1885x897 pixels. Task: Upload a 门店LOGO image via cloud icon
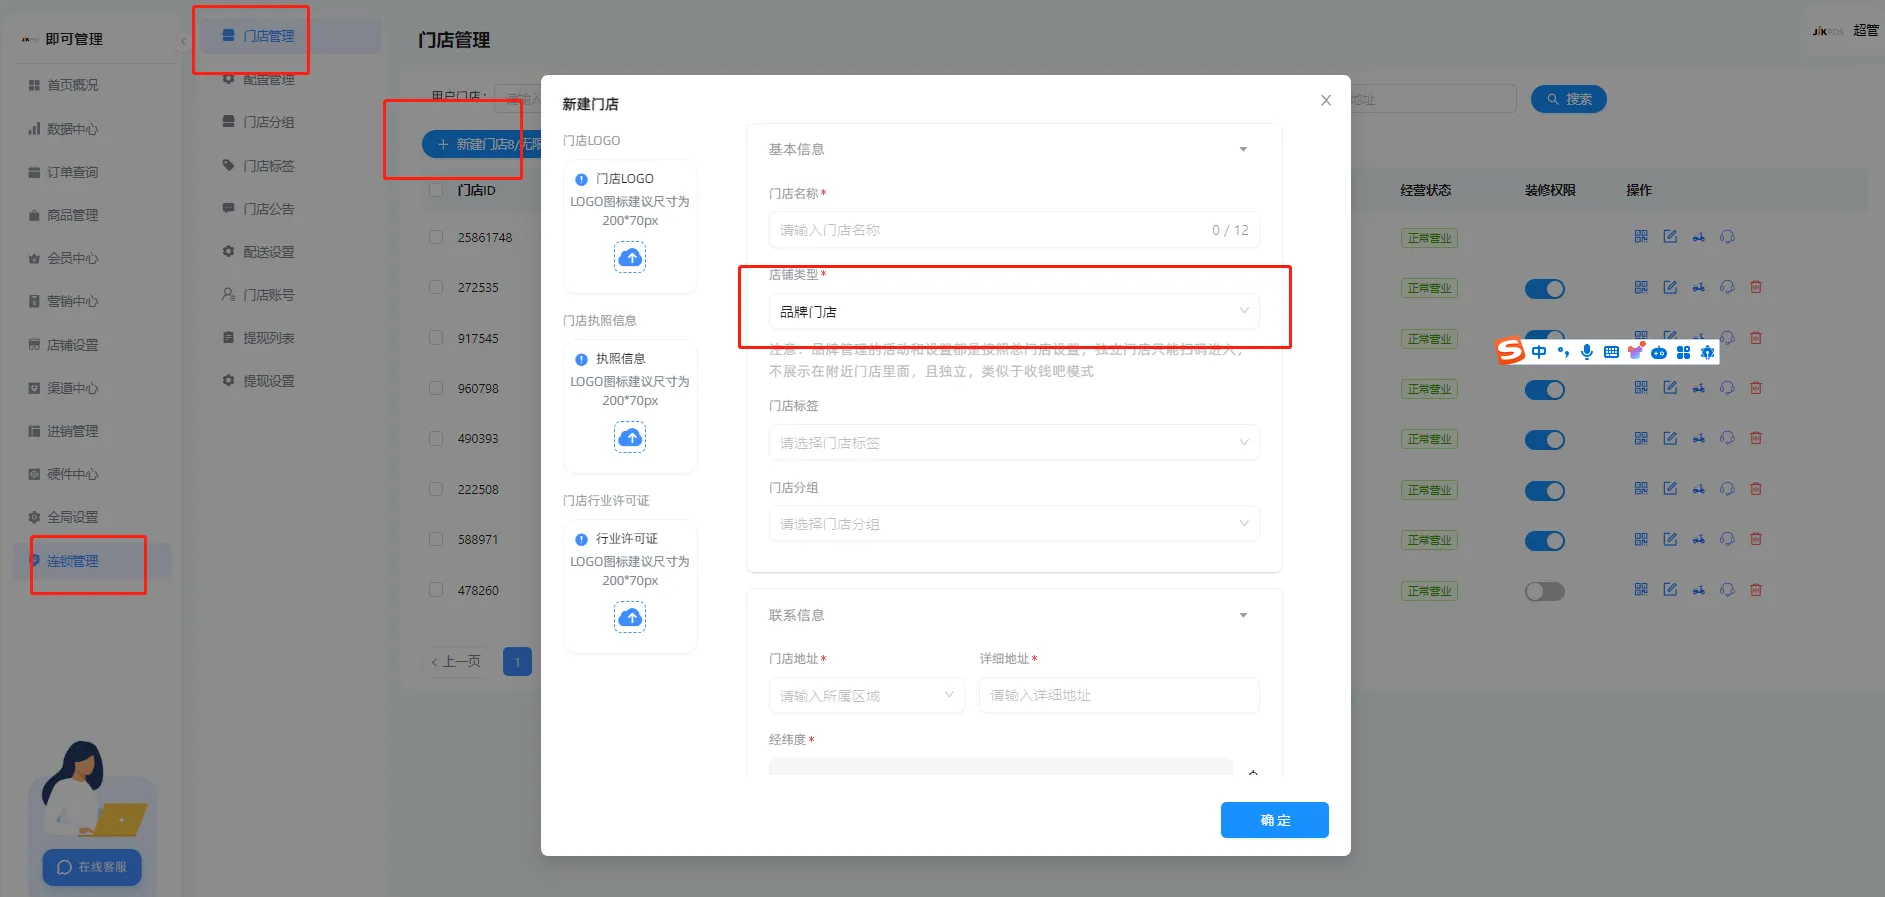click(x=630, y=258)
